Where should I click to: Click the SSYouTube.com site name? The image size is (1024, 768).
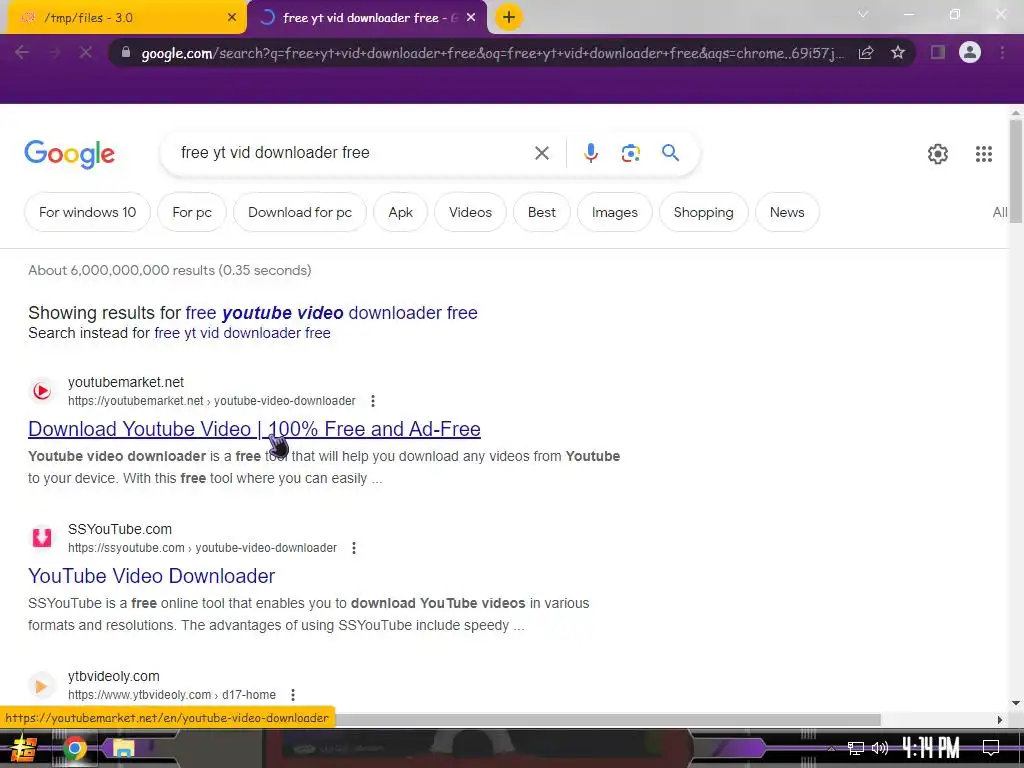pos(120,529)
